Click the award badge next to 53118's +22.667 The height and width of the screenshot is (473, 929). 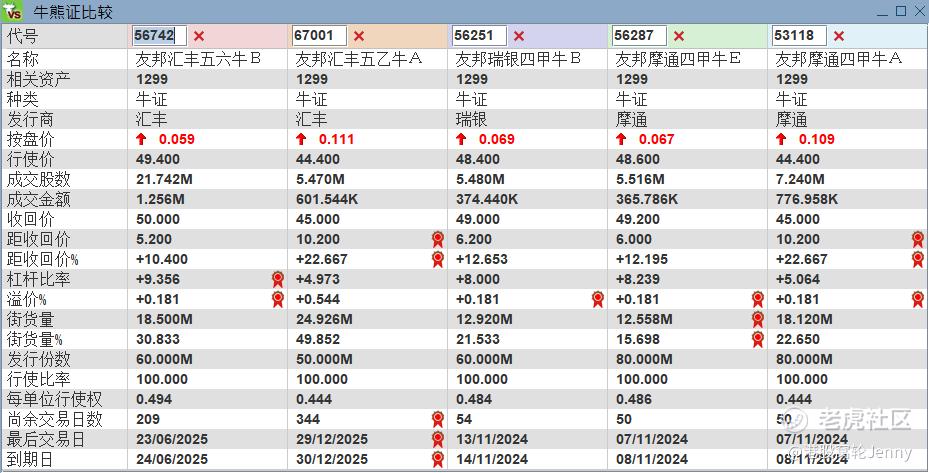coord(918,259)
